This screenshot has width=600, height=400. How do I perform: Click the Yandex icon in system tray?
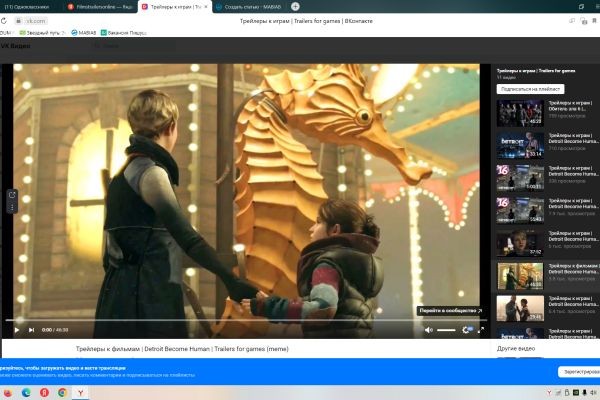(x=549, y=393)
